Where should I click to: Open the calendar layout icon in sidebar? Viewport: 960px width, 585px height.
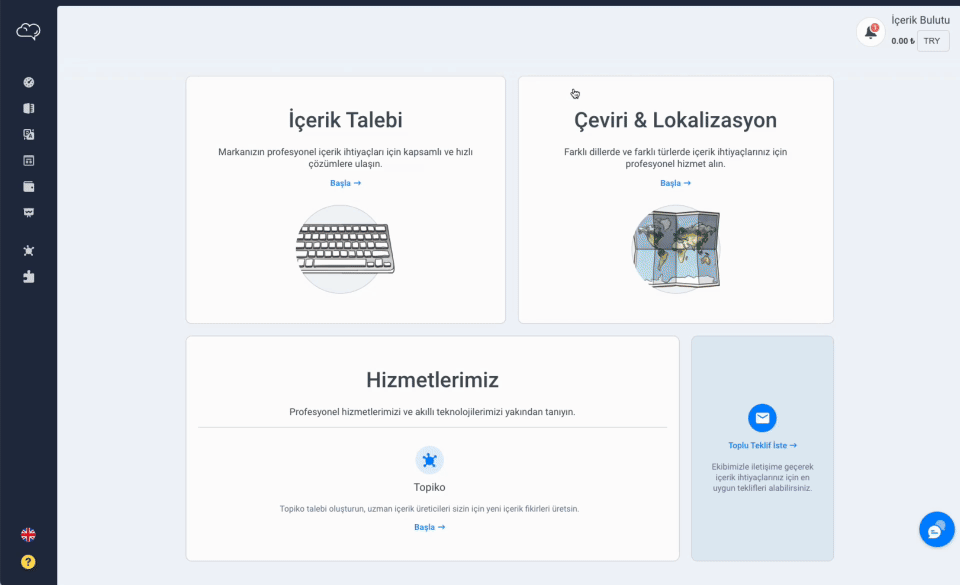click(29, 160)
